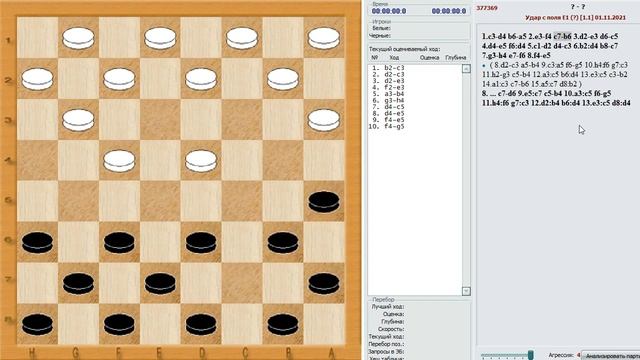Click the white checker on H2

(37, 79)
